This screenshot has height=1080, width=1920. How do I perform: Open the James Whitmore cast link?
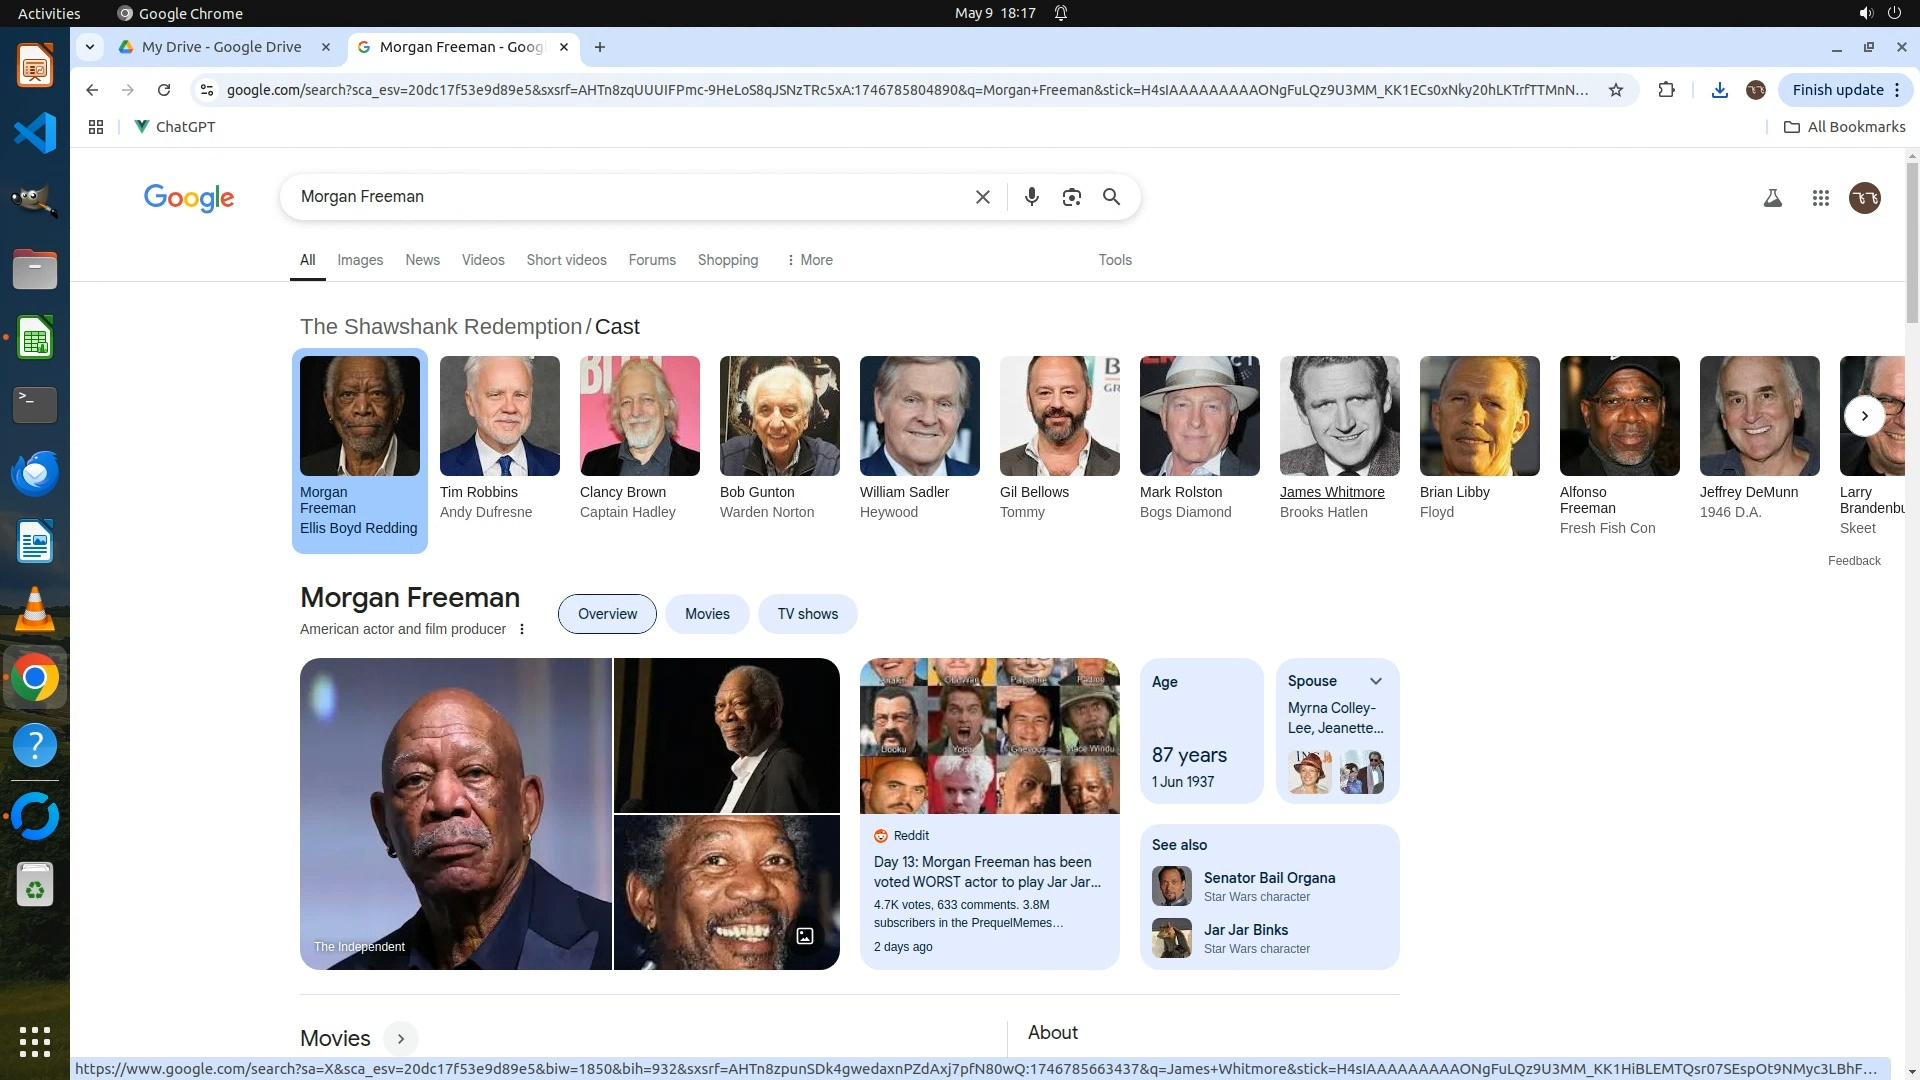pos(1332,492)
